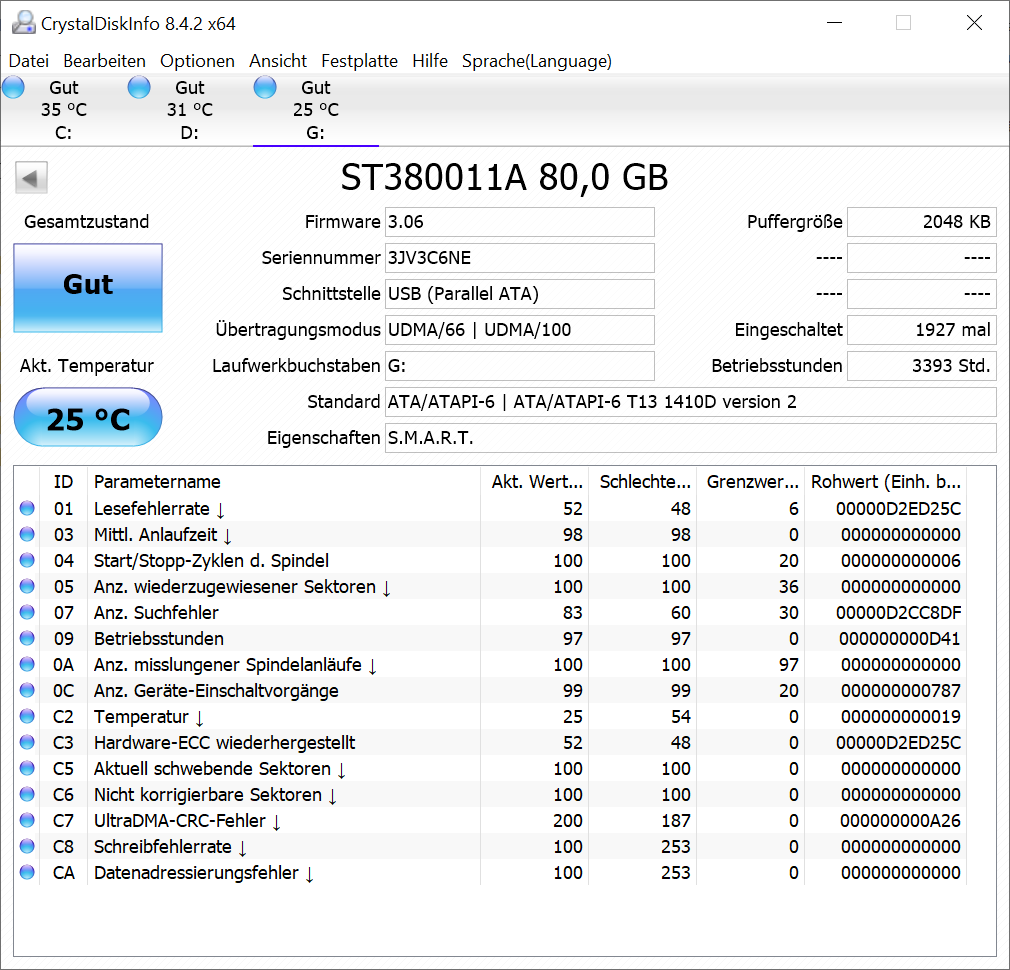
Task: Click the Schlechte... column header
Action: 643,482
